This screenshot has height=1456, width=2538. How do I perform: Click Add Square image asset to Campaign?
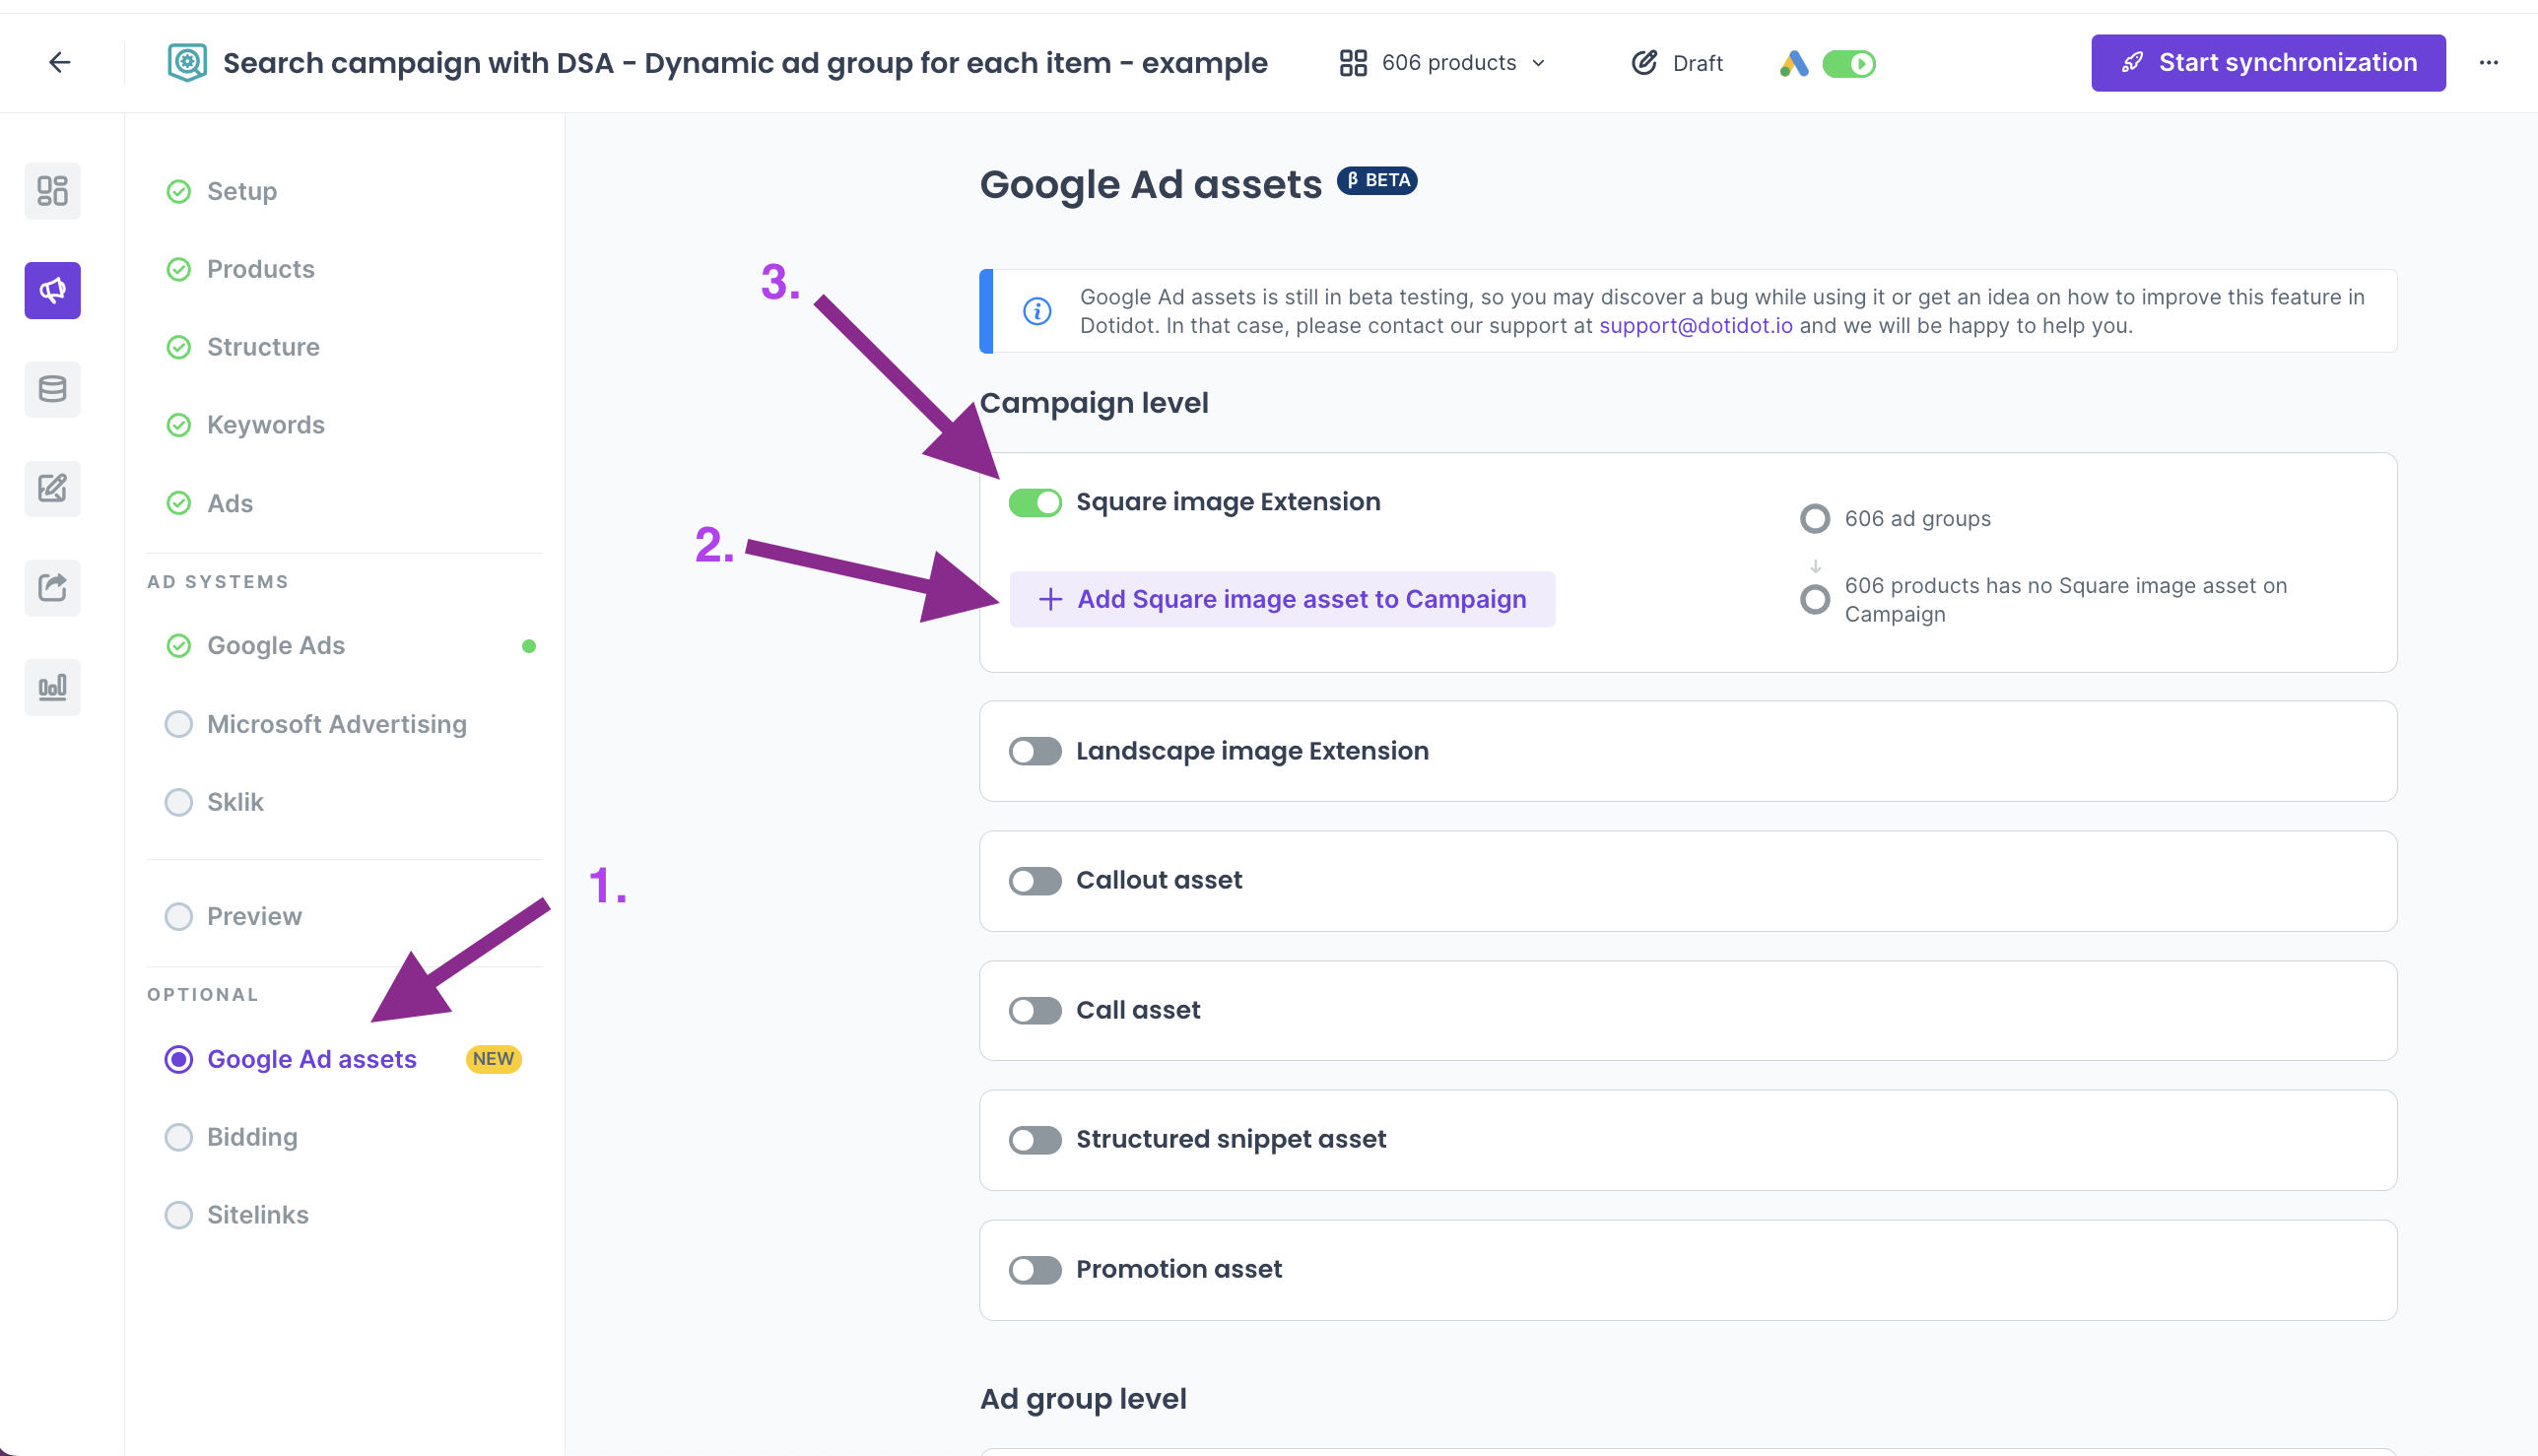(1281, 599)
